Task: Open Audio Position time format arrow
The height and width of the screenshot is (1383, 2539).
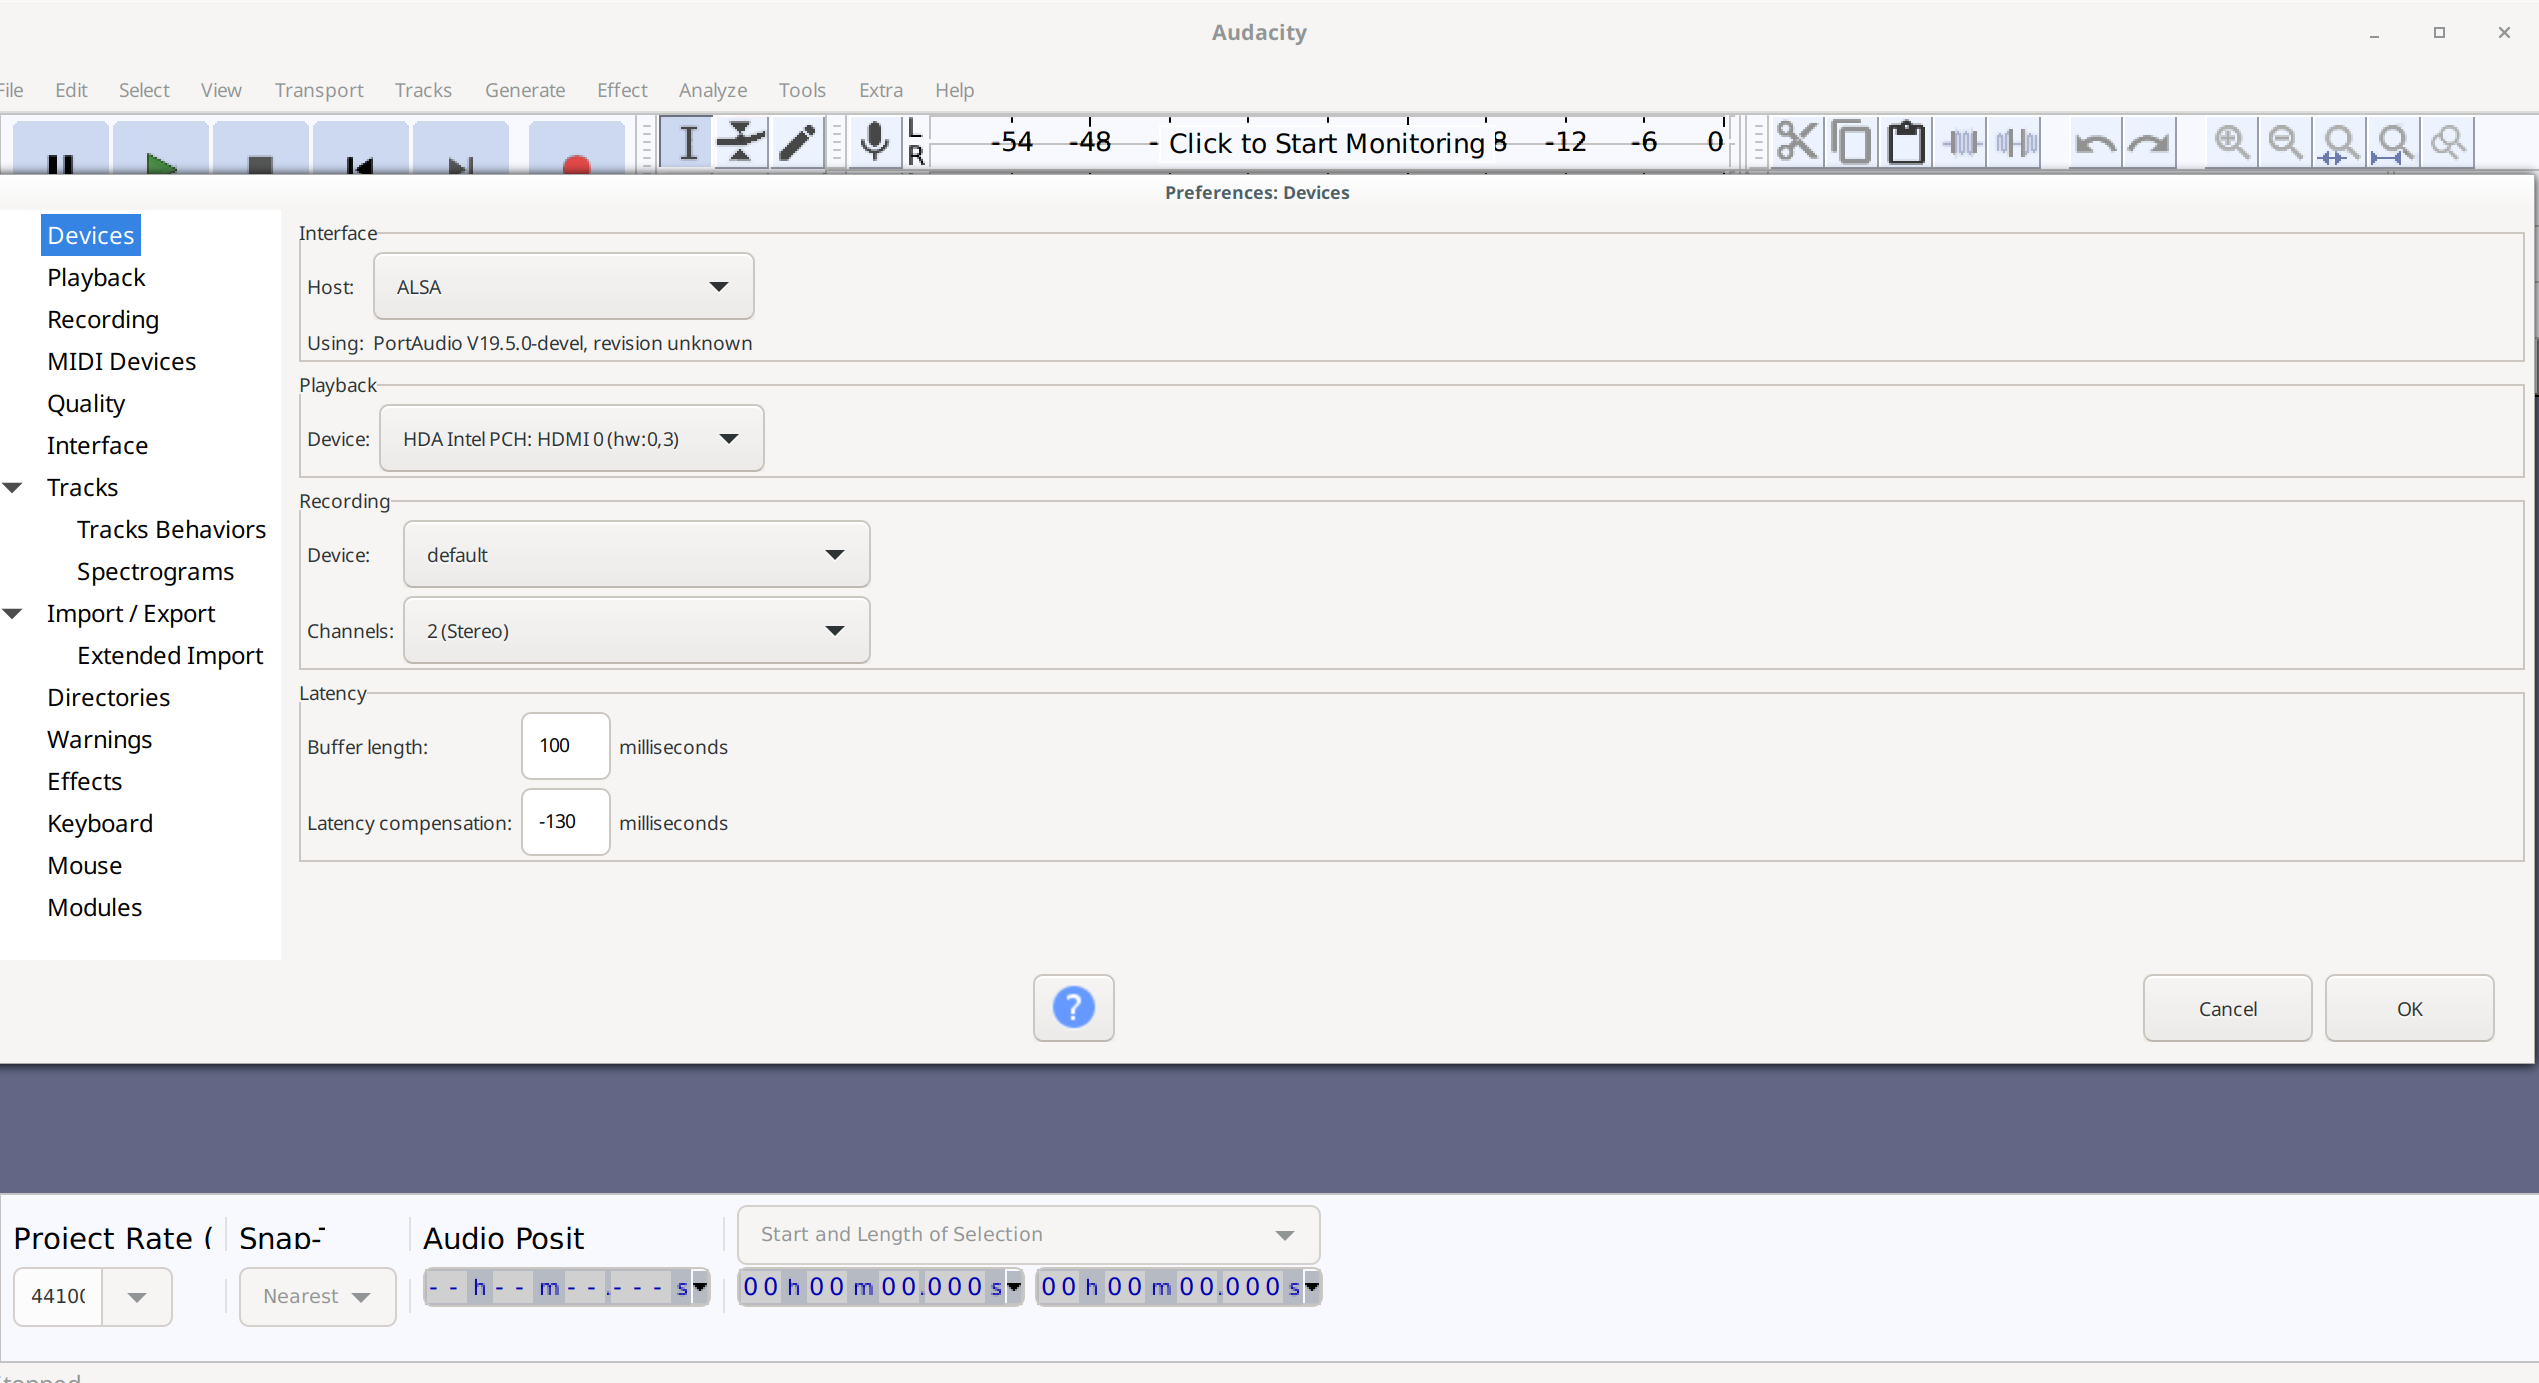Action: [700, 1288]
